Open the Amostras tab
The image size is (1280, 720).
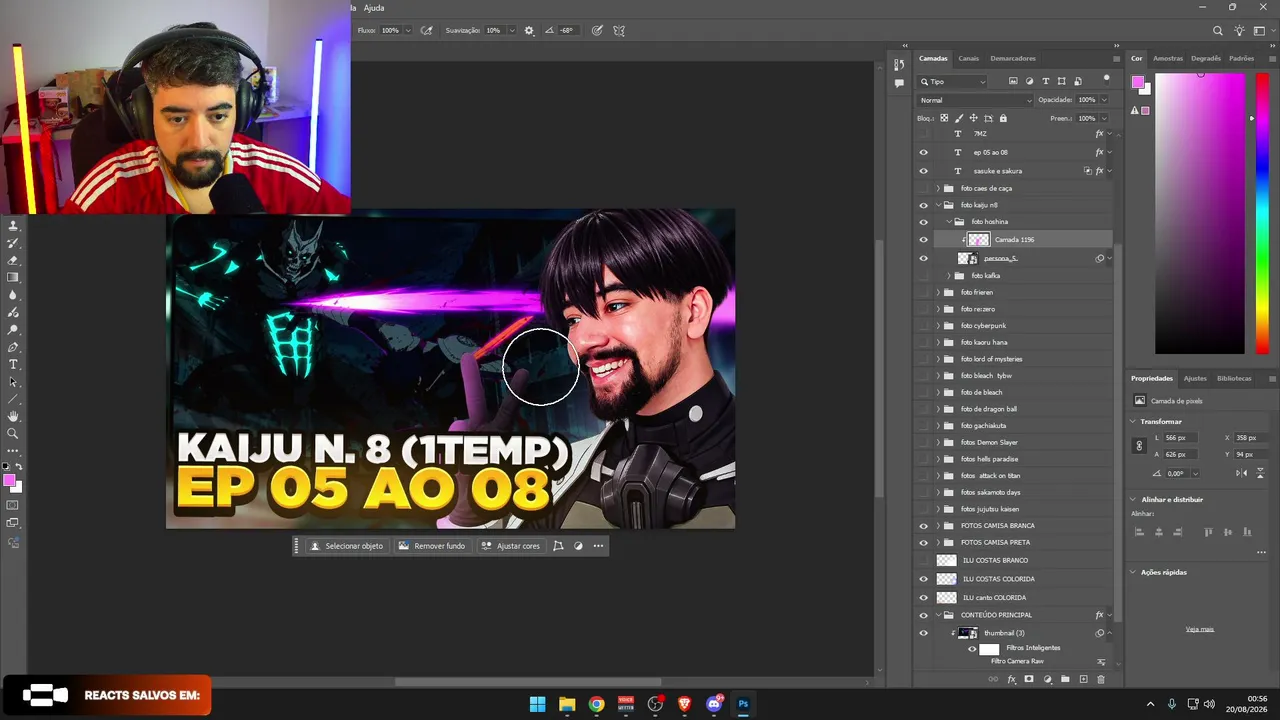[1168, 58]
